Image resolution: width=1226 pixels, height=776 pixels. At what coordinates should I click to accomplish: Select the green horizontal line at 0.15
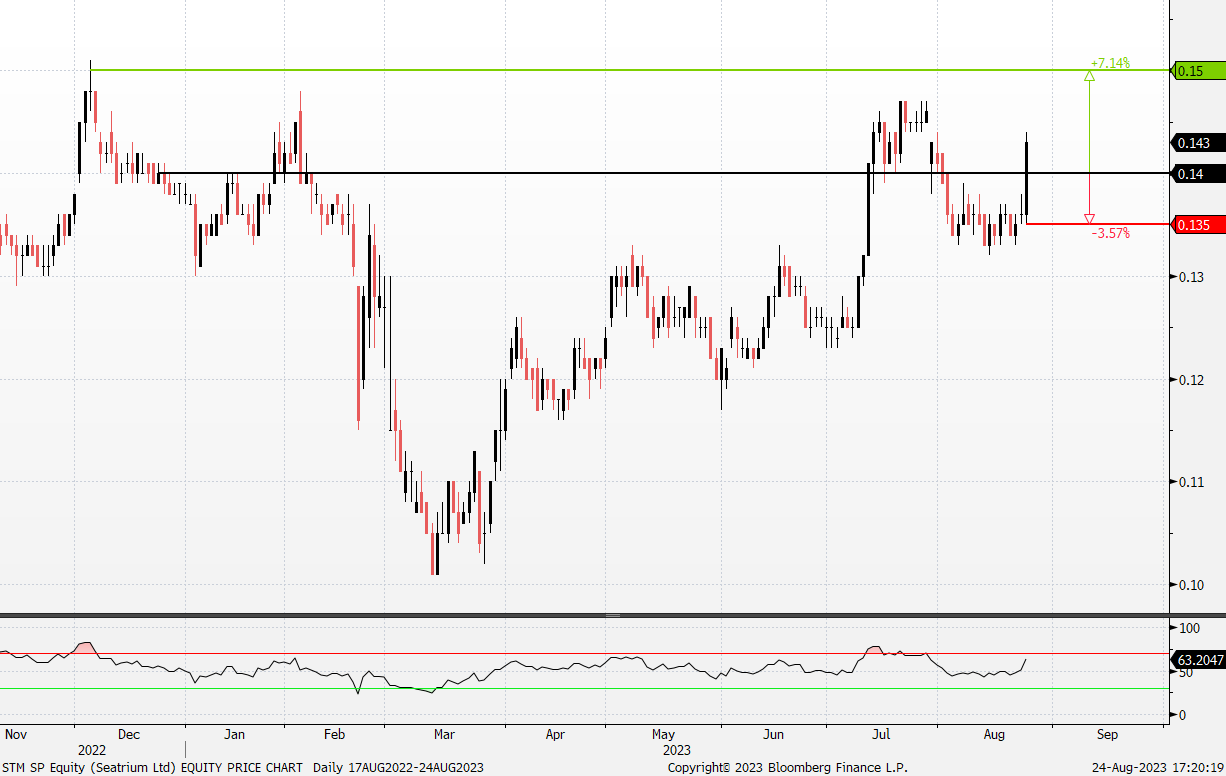tap(629, 70)
